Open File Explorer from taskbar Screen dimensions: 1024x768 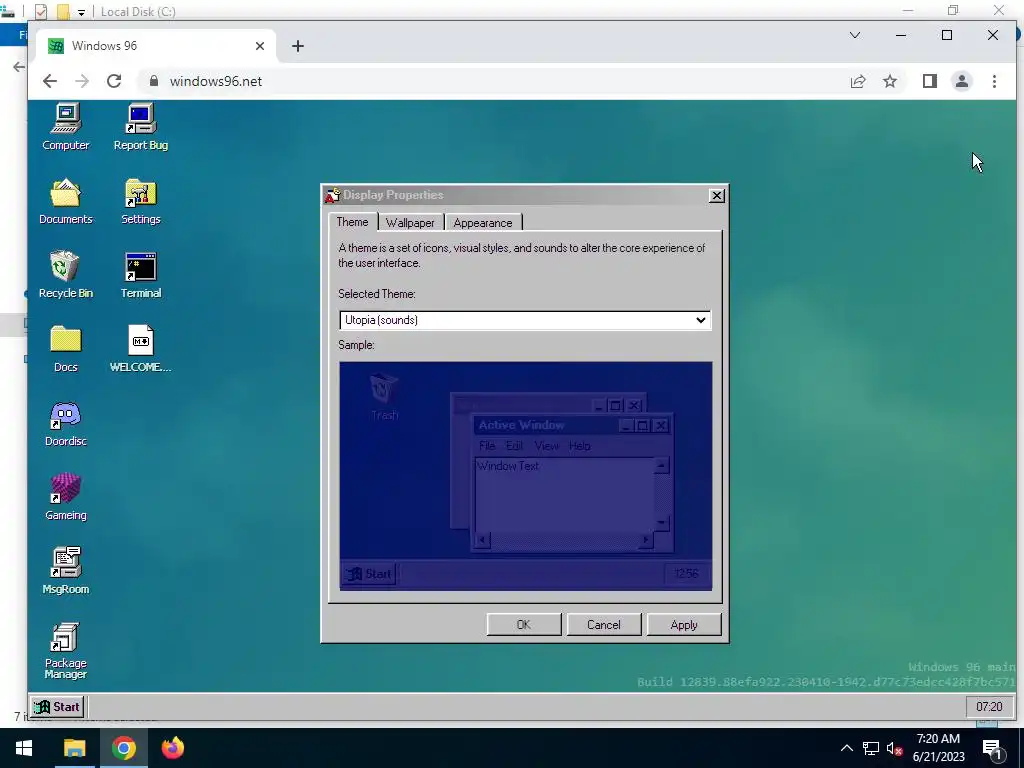coord(74,748)
